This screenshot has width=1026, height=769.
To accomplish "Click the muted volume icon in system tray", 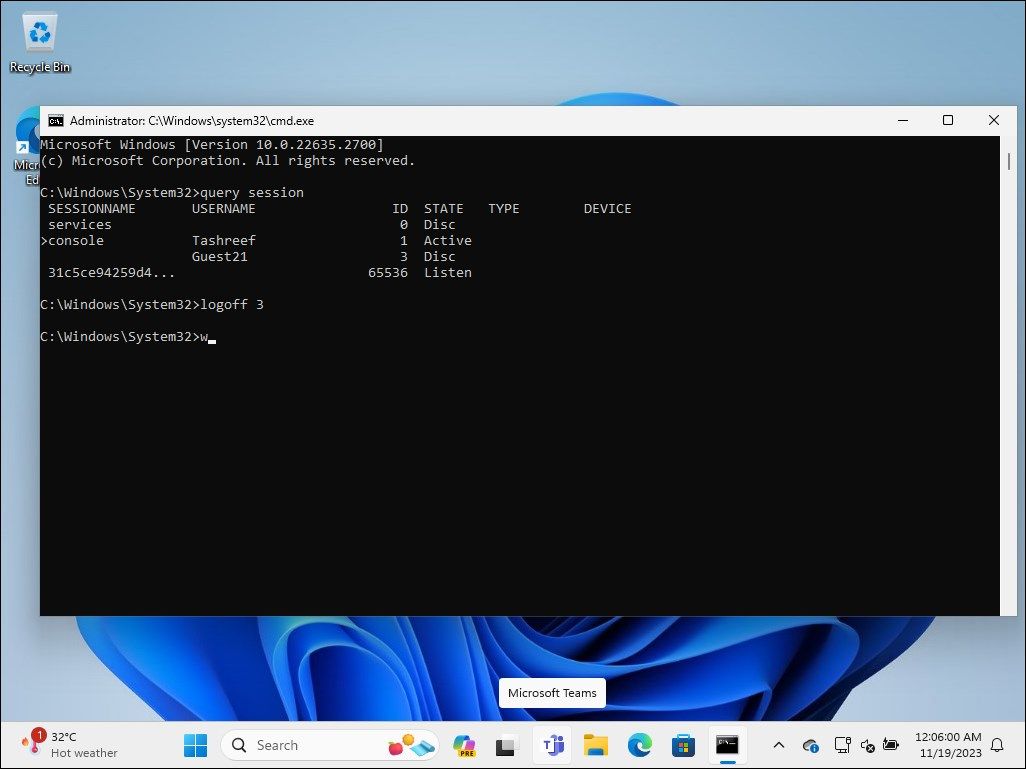I will coord(868,745).
